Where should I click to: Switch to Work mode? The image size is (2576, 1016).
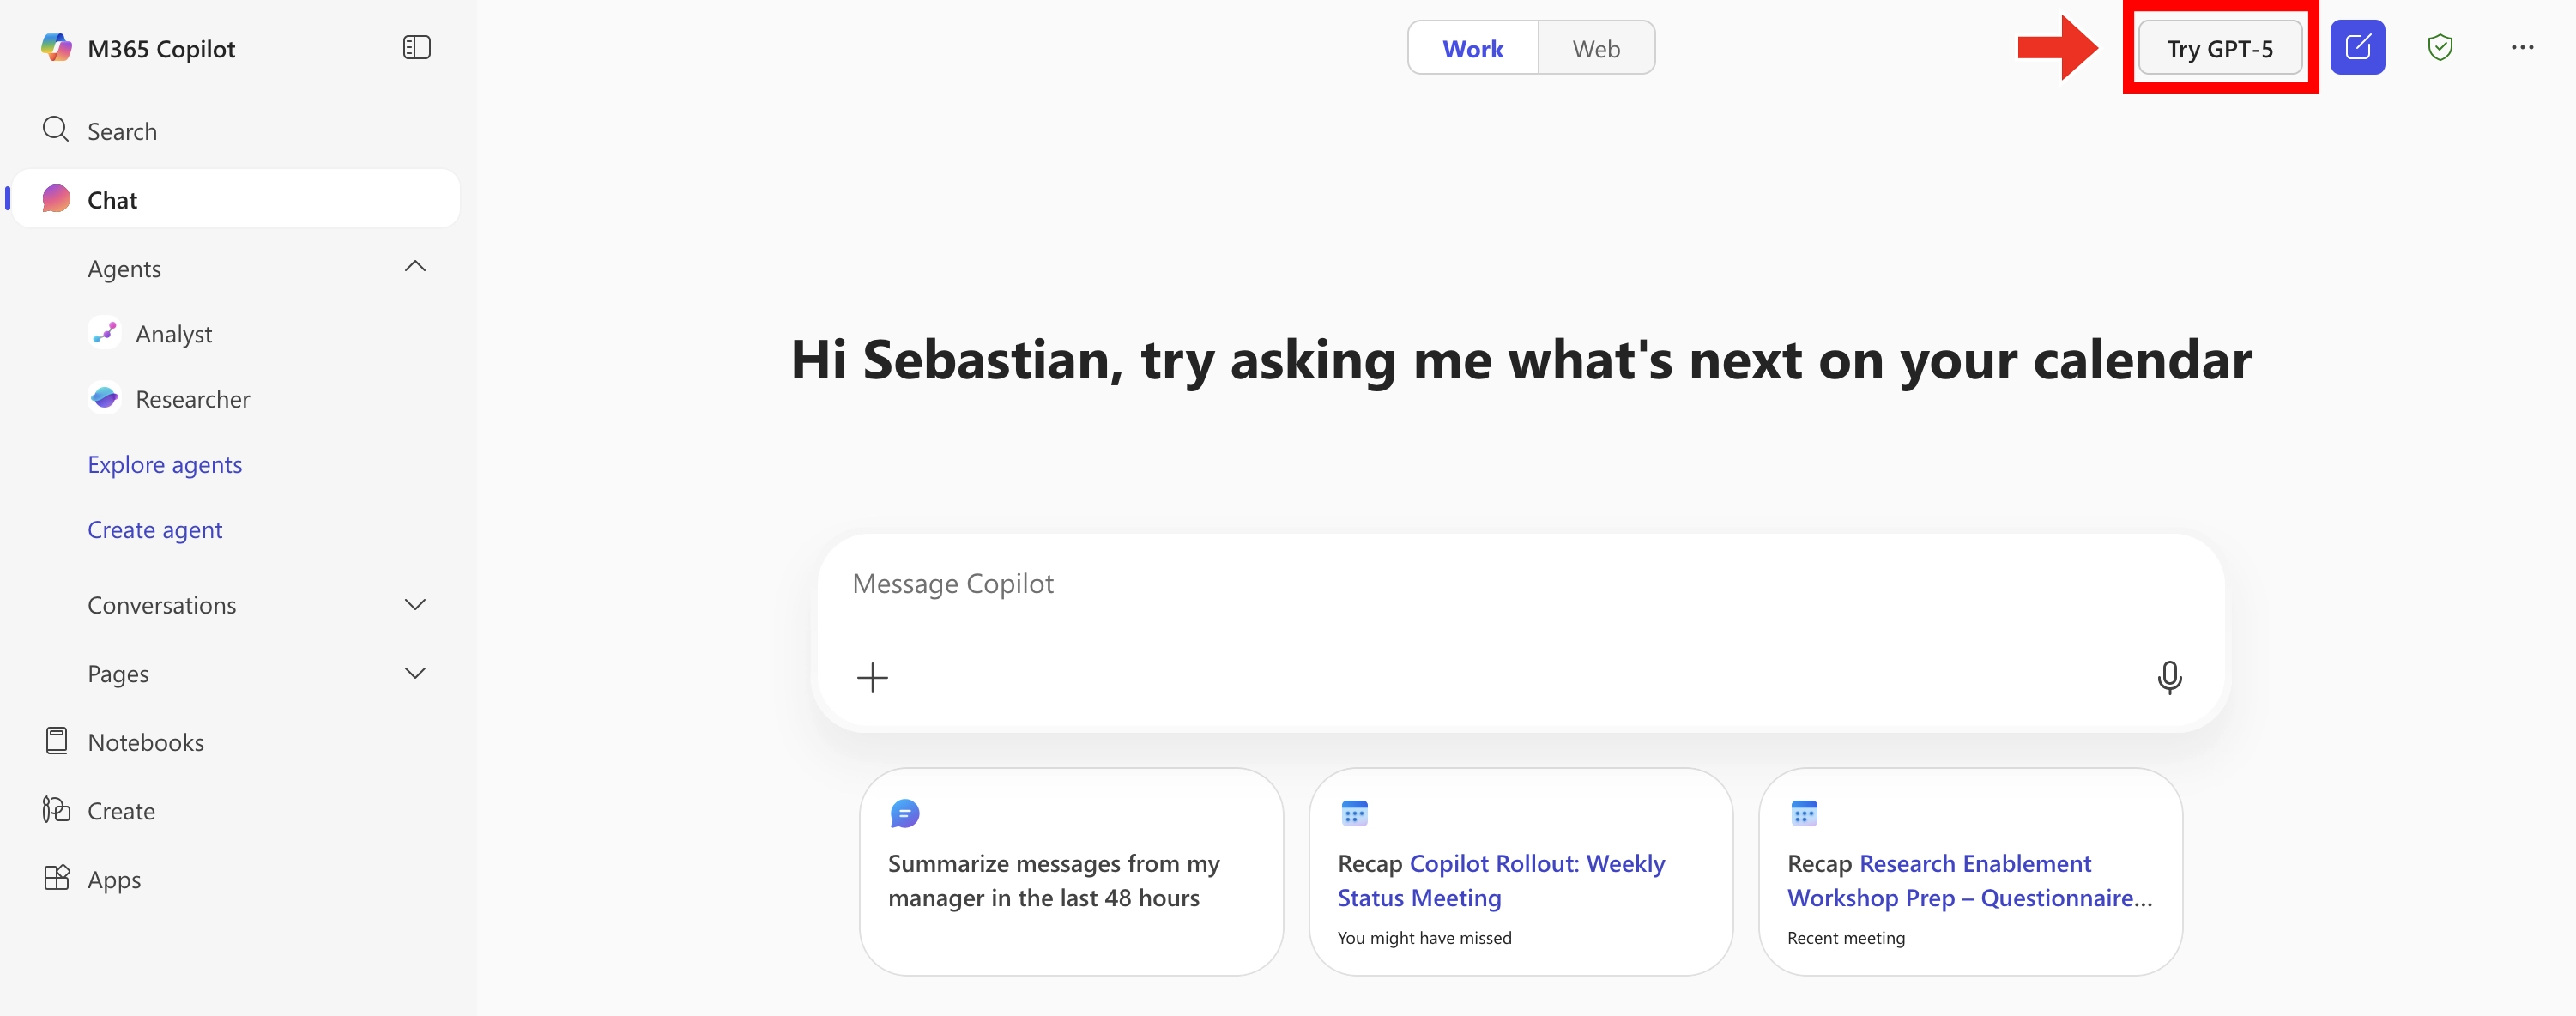[1472, 49]
